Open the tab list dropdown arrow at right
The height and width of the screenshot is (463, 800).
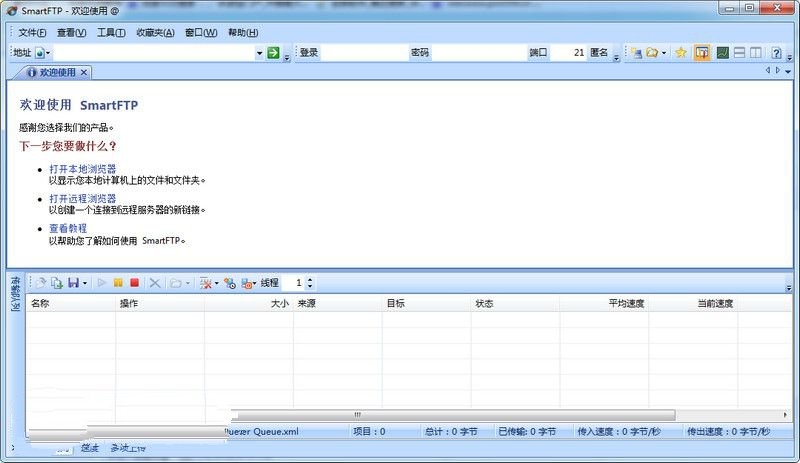click(788, 71)
